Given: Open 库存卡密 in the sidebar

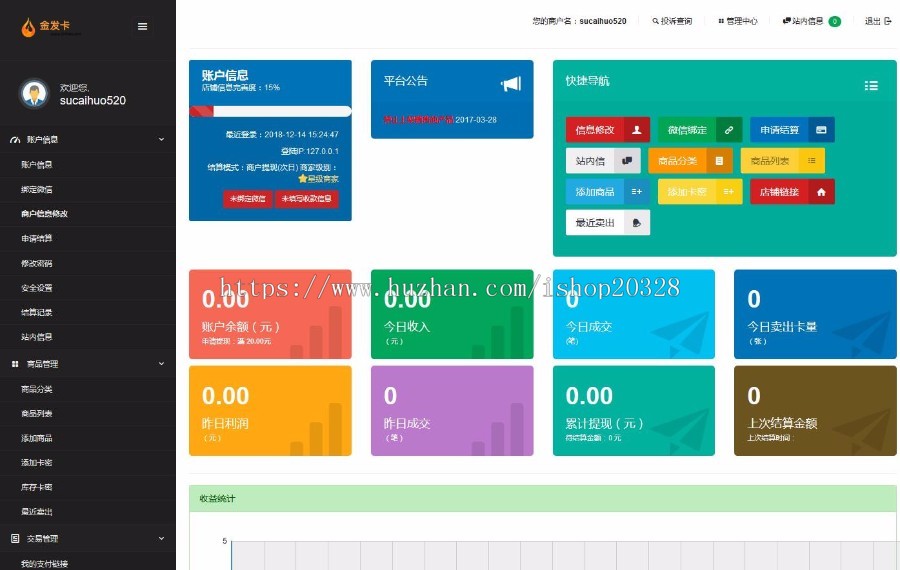Looking at the screenshot, I should pos(37,487).
